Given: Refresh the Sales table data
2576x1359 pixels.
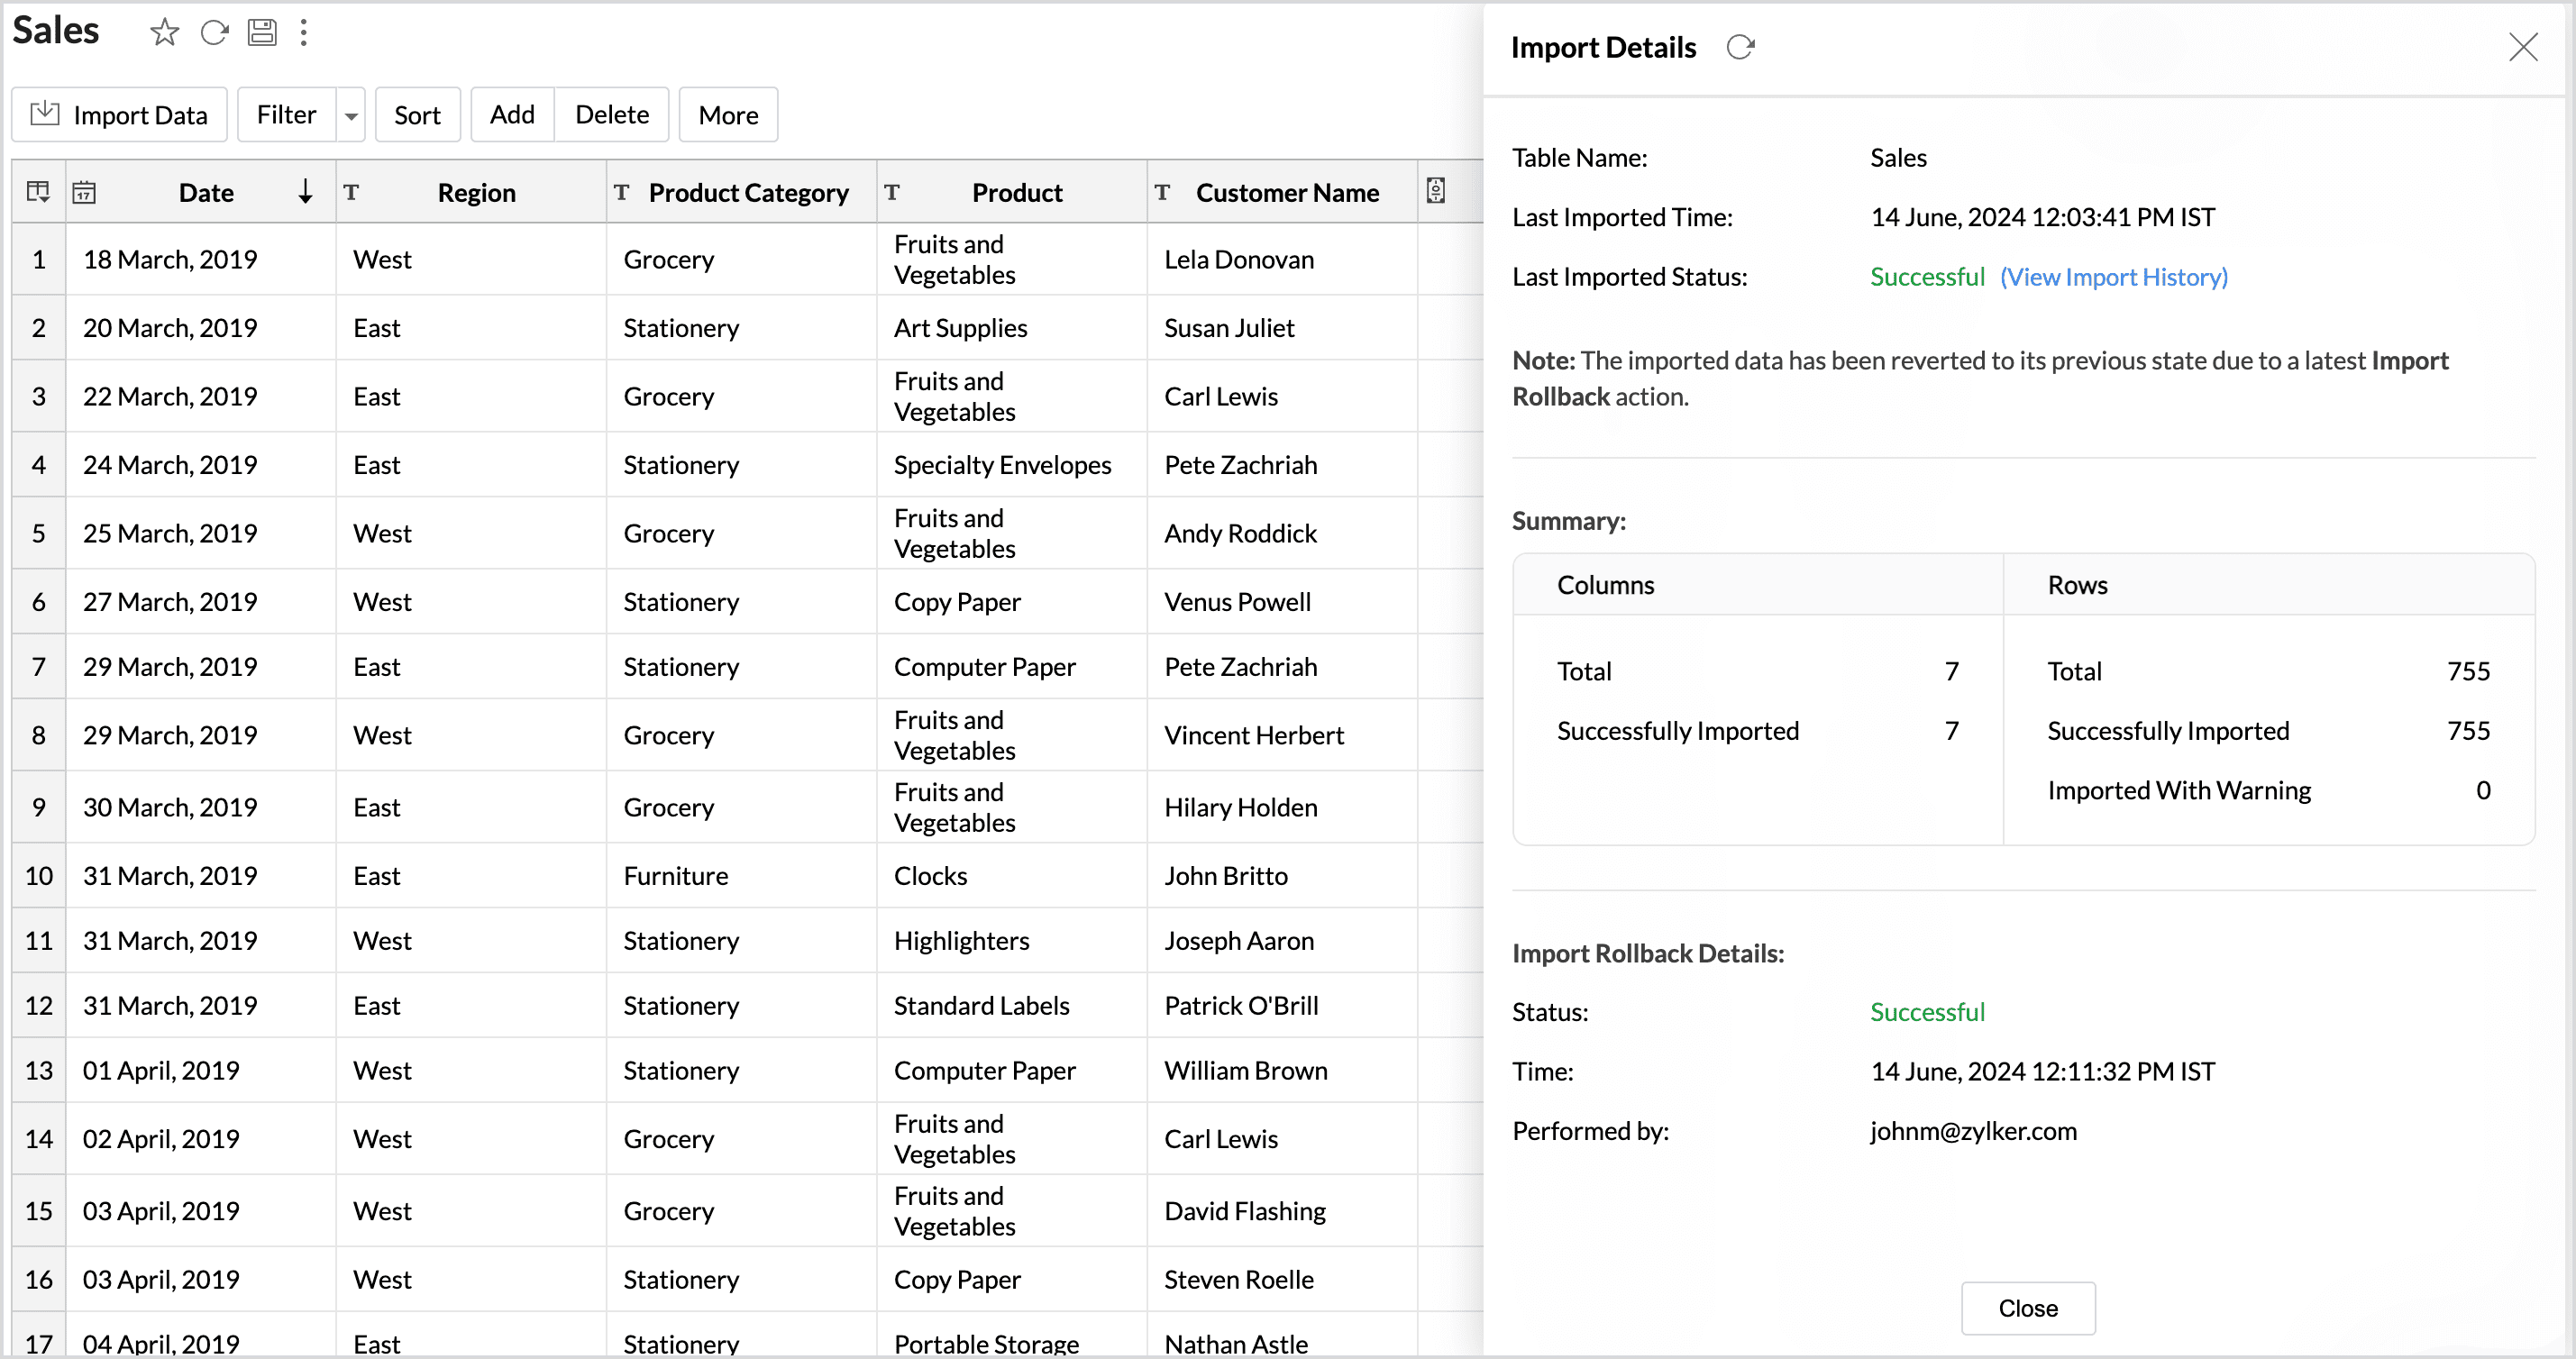Looking at the screenshot, I should click(214, 33).
